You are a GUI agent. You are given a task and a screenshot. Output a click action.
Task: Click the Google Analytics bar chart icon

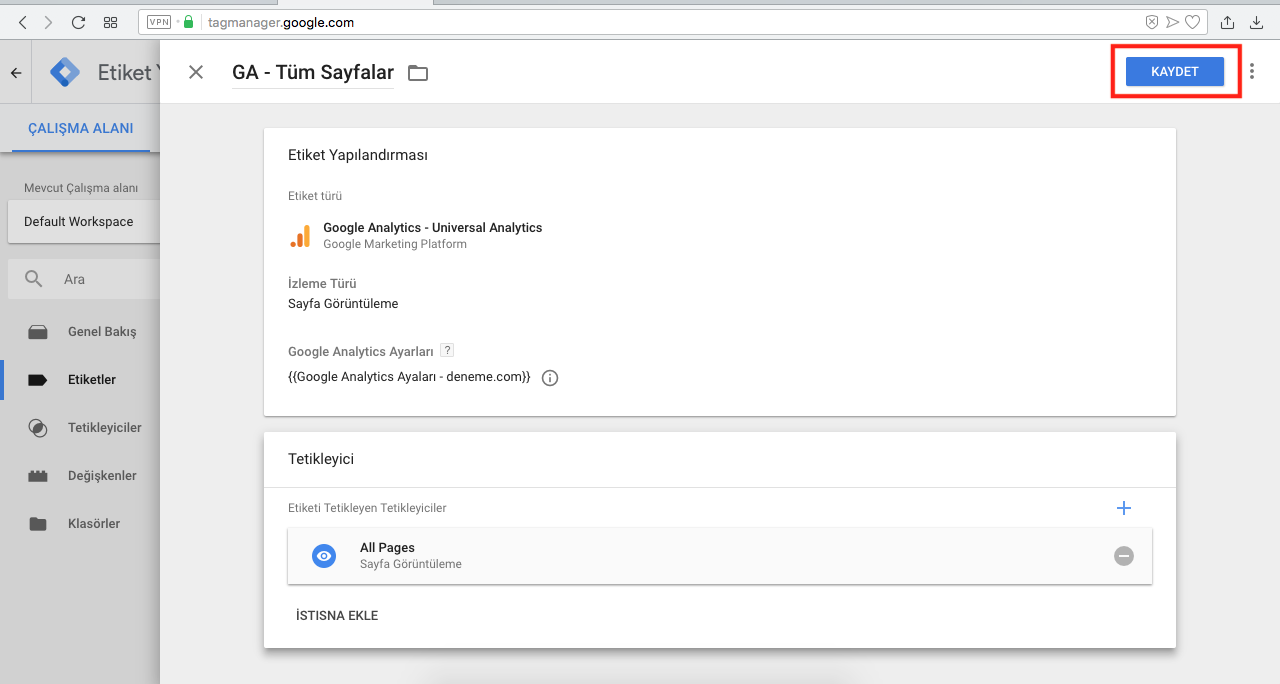[x=300, y=236]
